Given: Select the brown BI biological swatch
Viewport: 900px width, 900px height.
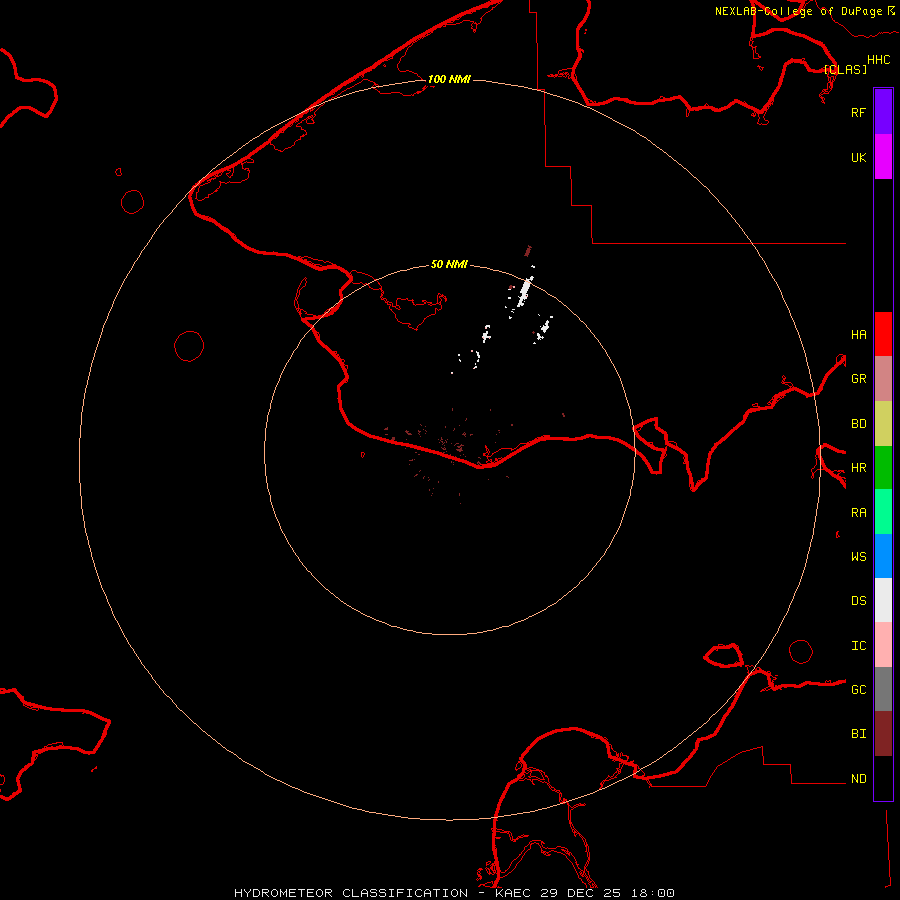Looking at the screenshot, I should click(x=883, y=733).
